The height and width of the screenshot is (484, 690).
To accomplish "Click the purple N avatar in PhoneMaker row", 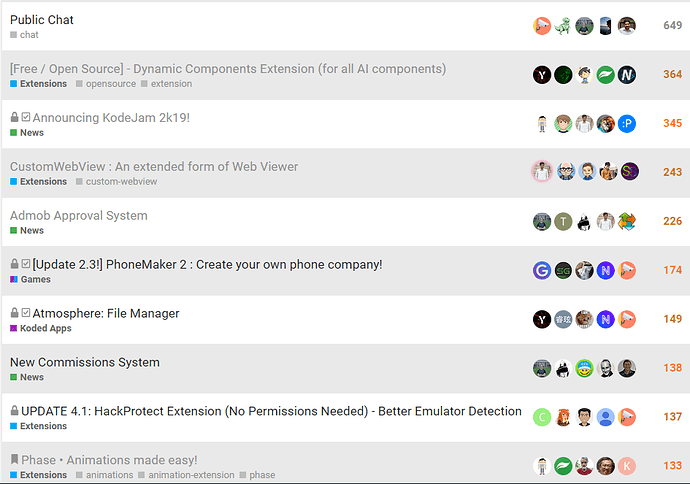I will 606,270.
